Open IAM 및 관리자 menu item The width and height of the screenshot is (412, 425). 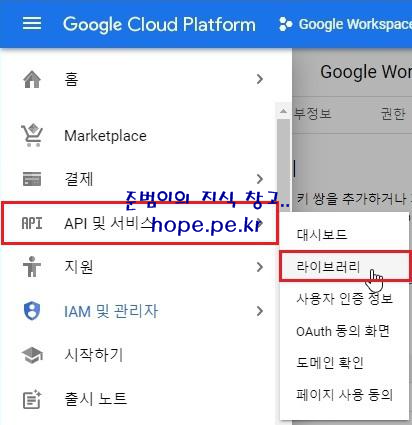(138, 311)
